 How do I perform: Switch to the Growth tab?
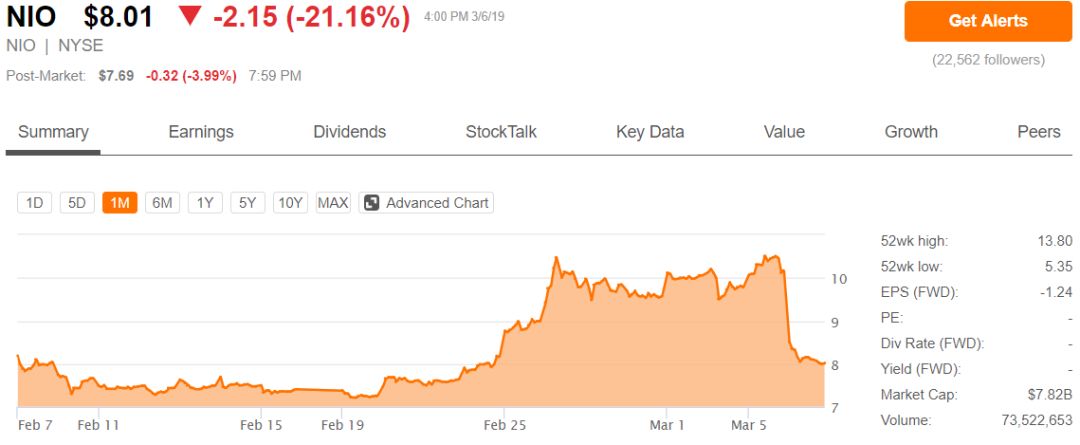click(x=911, y=132)
